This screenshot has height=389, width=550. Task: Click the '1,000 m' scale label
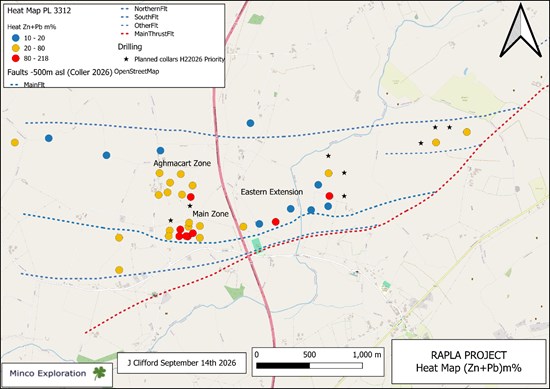tap(367, 355)
